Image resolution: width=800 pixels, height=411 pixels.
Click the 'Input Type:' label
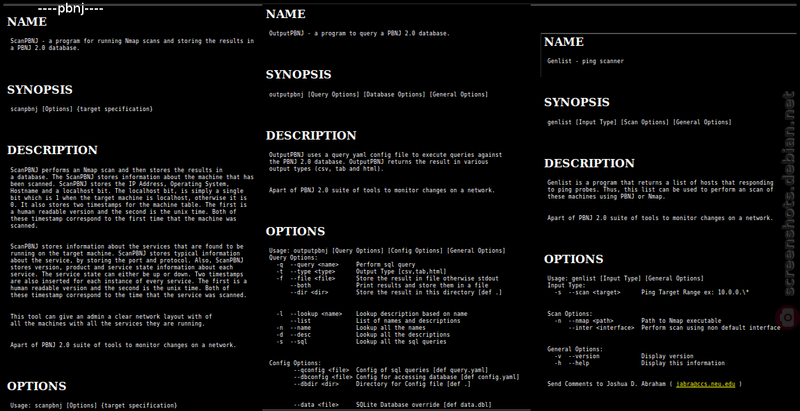click(567, 286)
